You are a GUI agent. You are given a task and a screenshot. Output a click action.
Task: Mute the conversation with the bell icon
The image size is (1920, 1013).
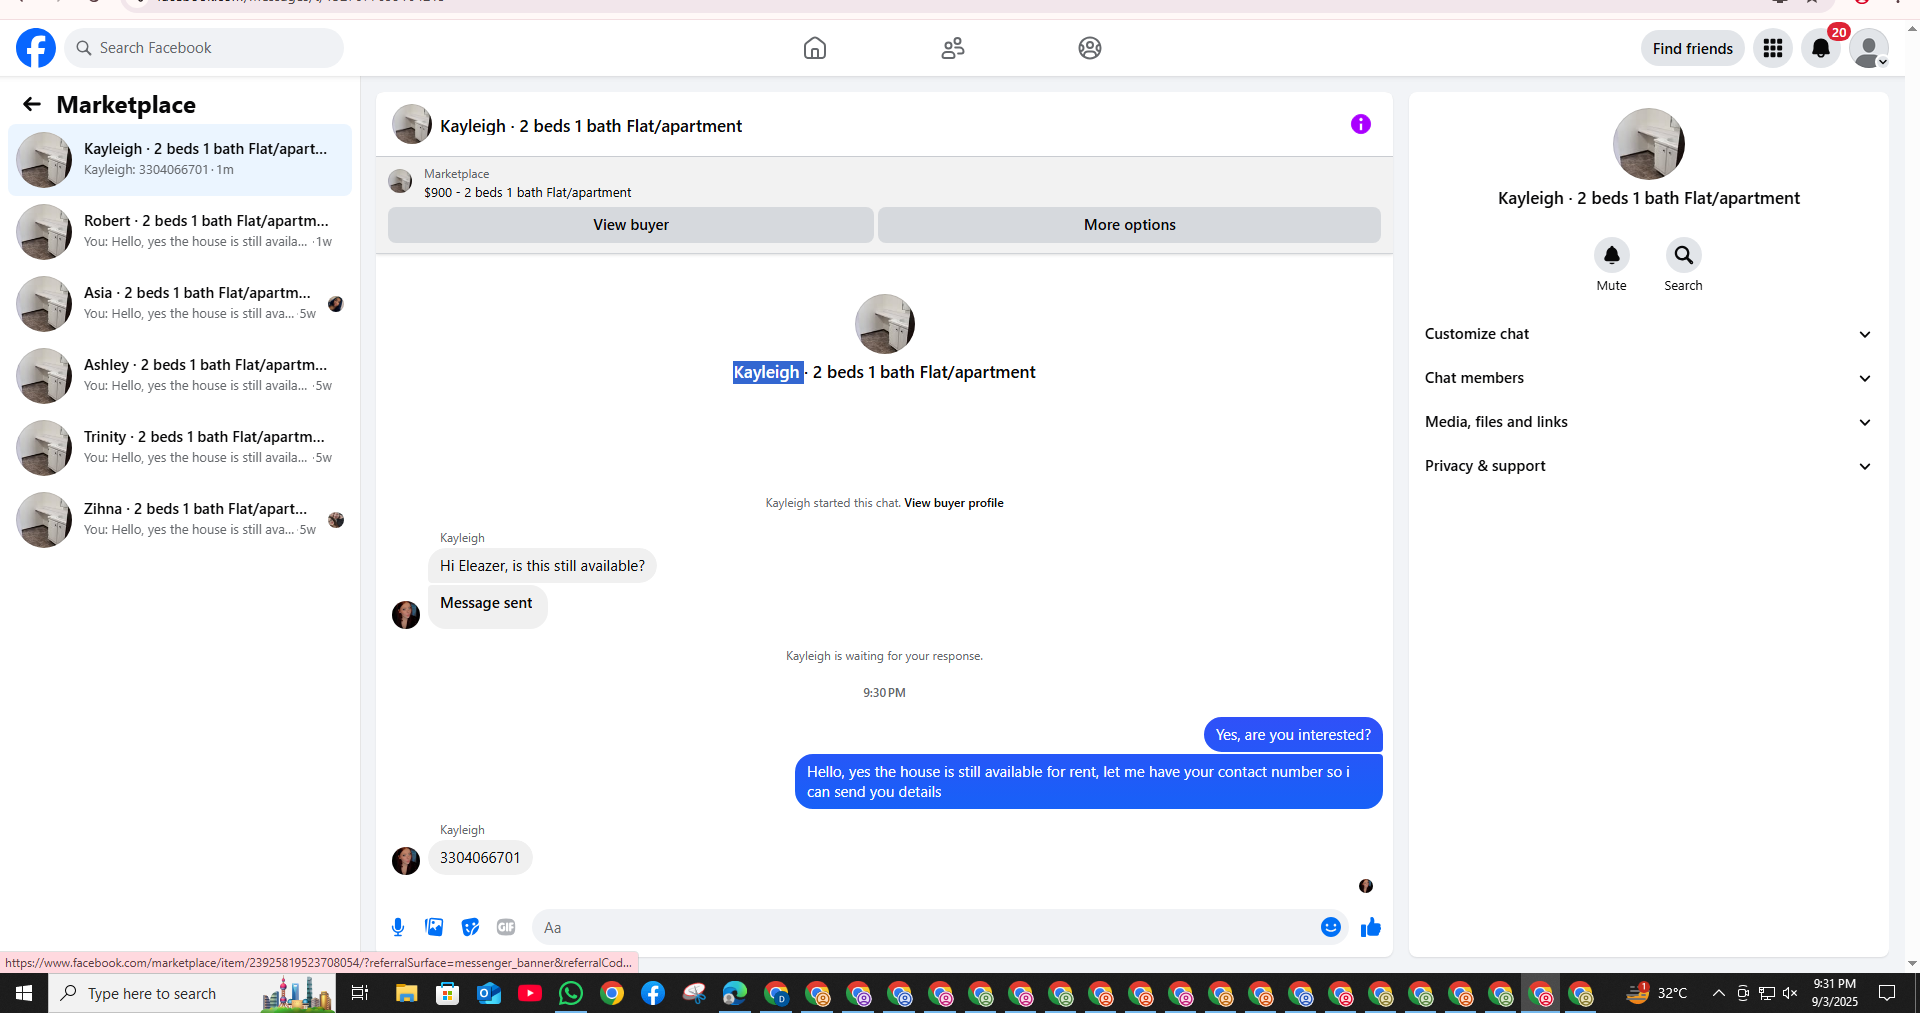pyautogui.click(x=1612, y=255)
